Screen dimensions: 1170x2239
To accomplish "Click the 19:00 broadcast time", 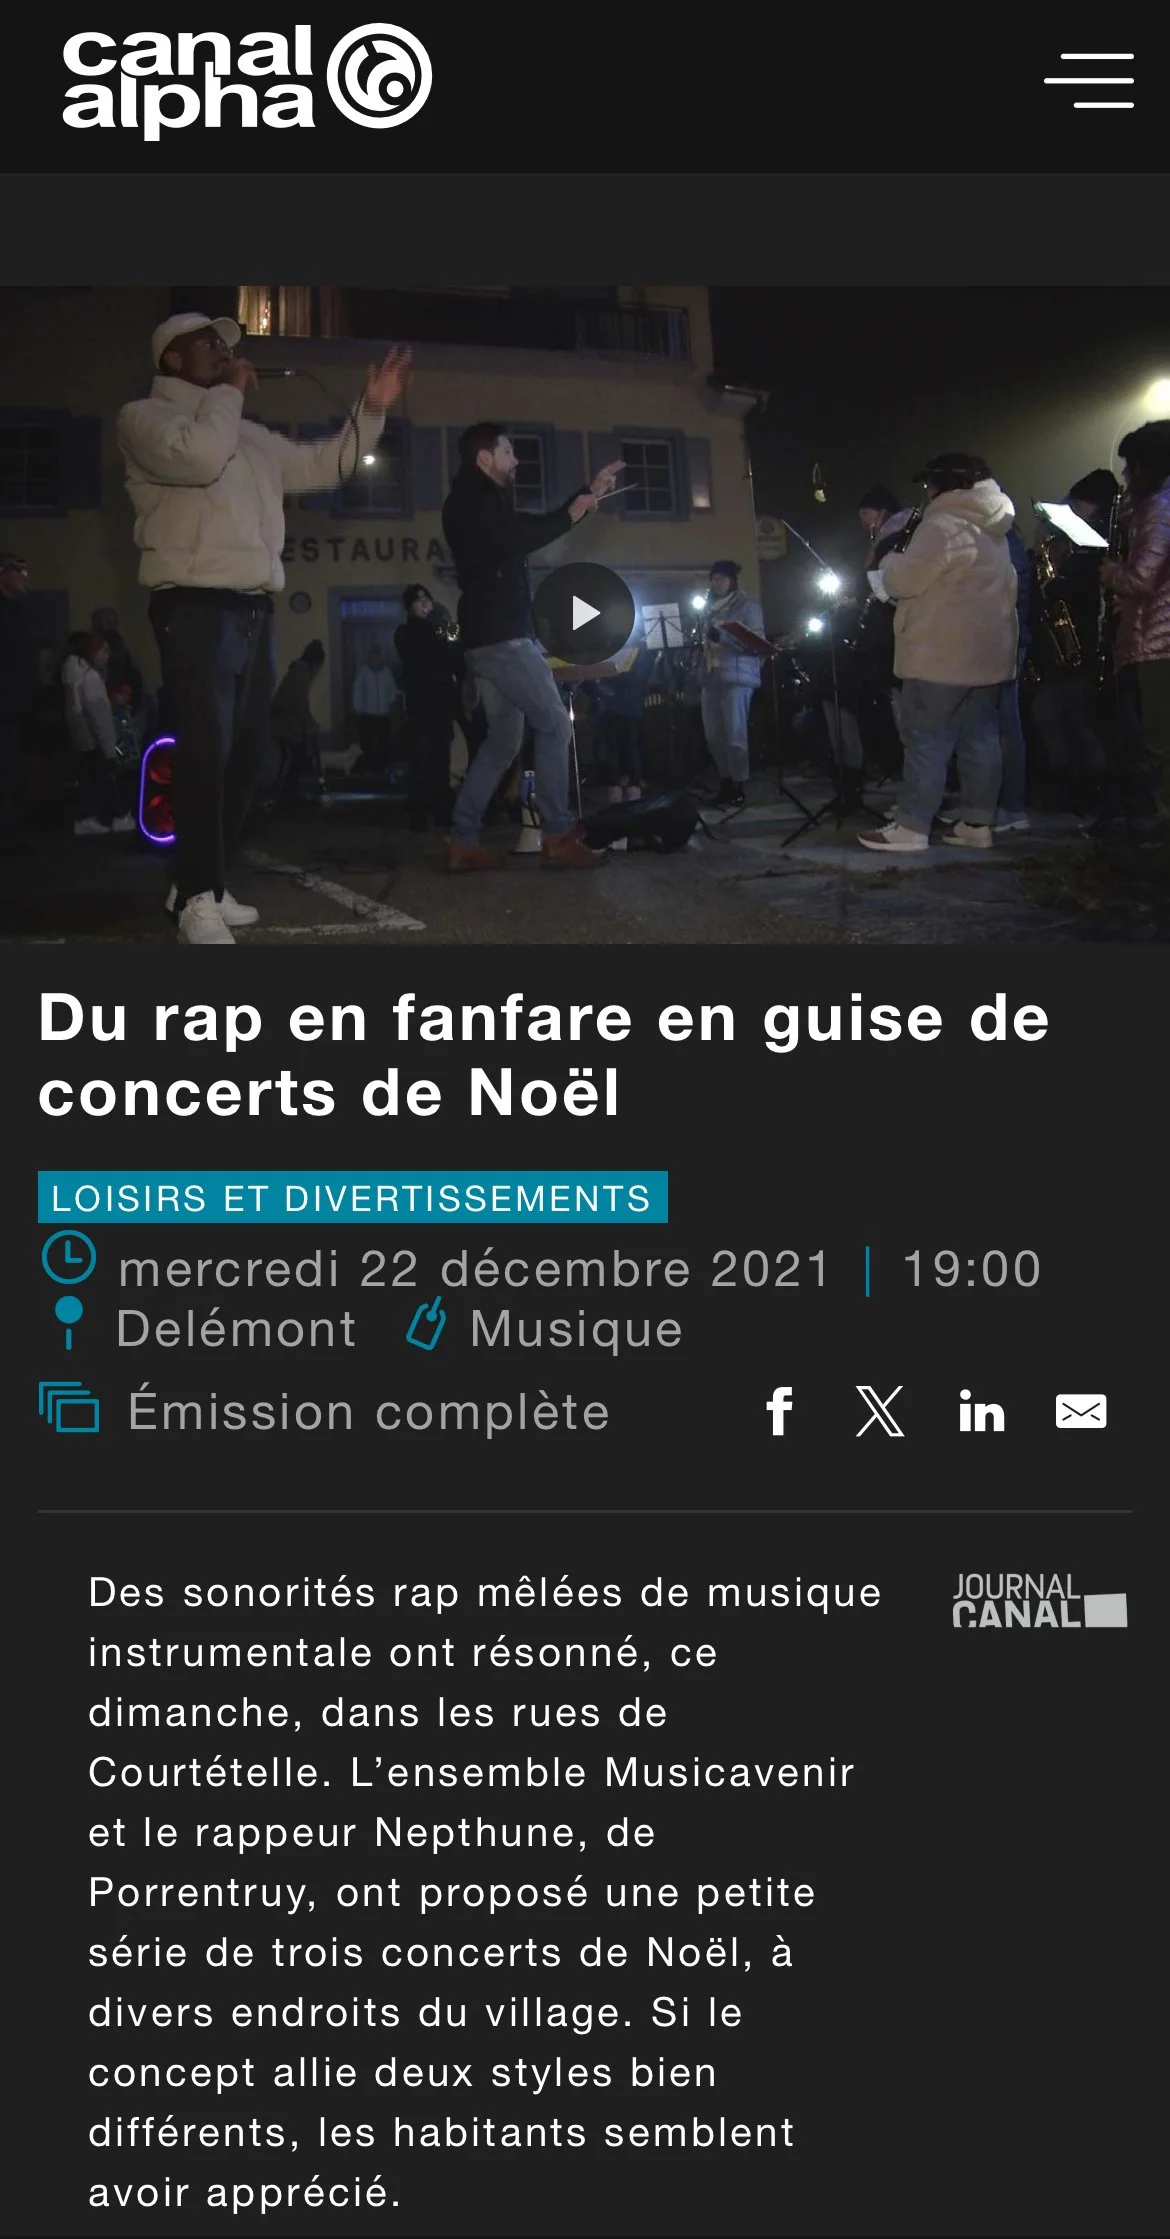I will point(972,1269).
